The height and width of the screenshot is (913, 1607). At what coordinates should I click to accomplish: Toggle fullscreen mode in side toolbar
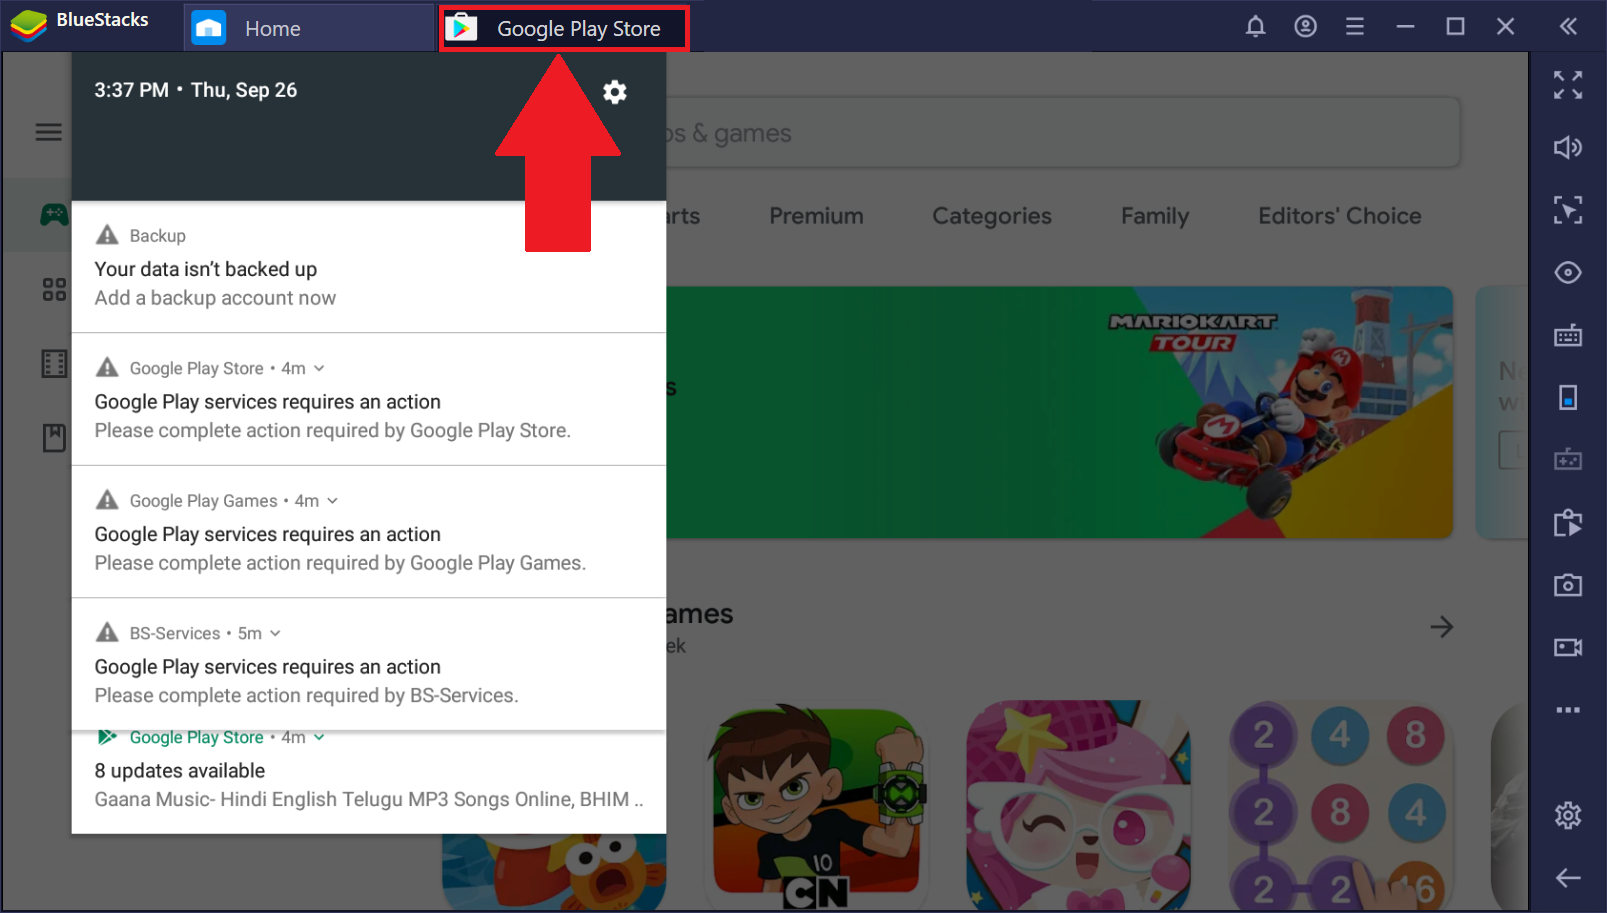[1568, 85]
